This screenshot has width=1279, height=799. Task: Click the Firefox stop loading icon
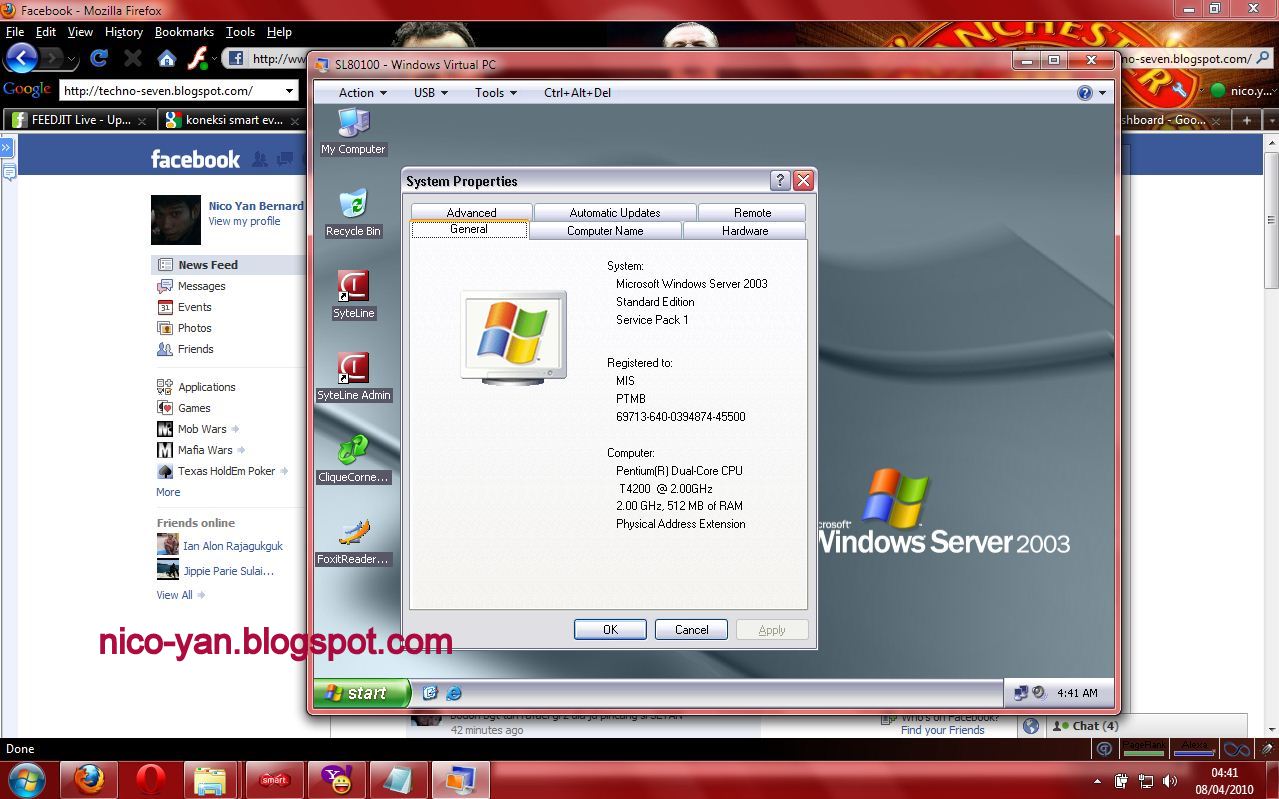coord(132,58)
